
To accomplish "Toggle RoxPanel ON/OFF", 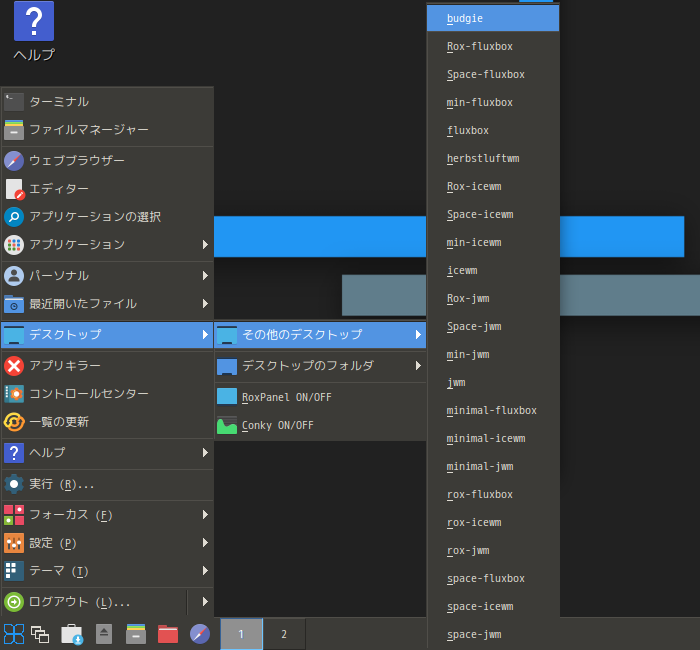I will [x=320, y=397].
